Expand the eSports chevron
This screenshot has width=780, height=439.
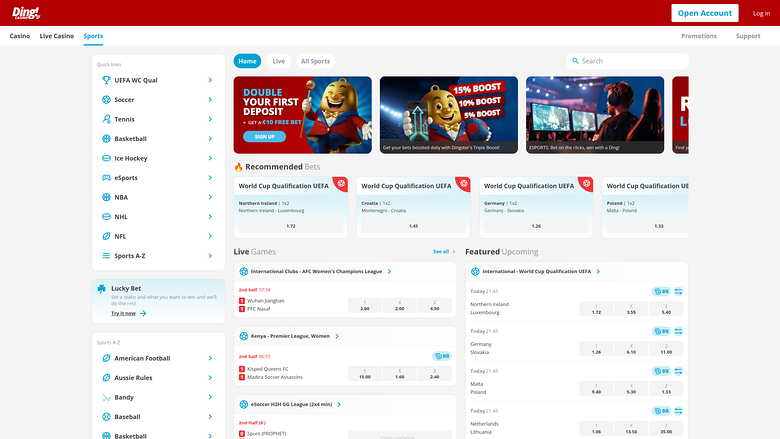pos(210,177)
